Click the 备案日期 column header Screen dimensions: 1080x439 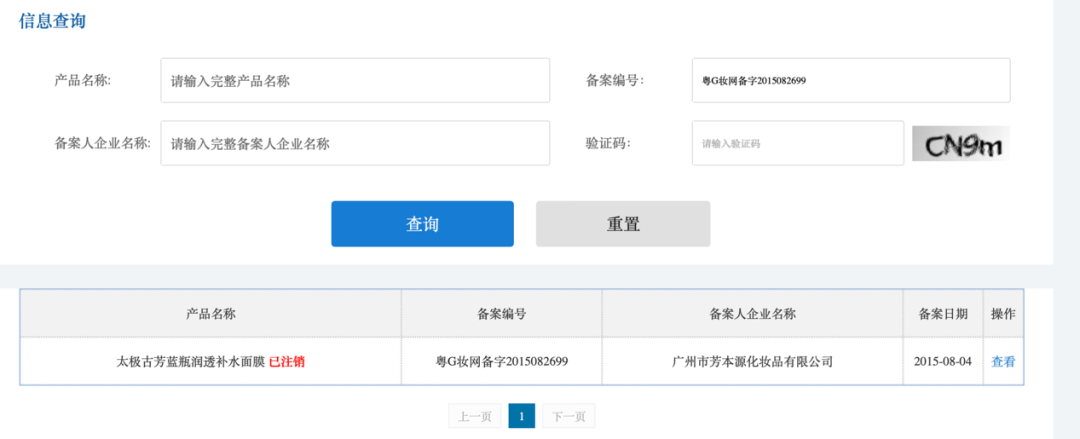pos(943,314)
